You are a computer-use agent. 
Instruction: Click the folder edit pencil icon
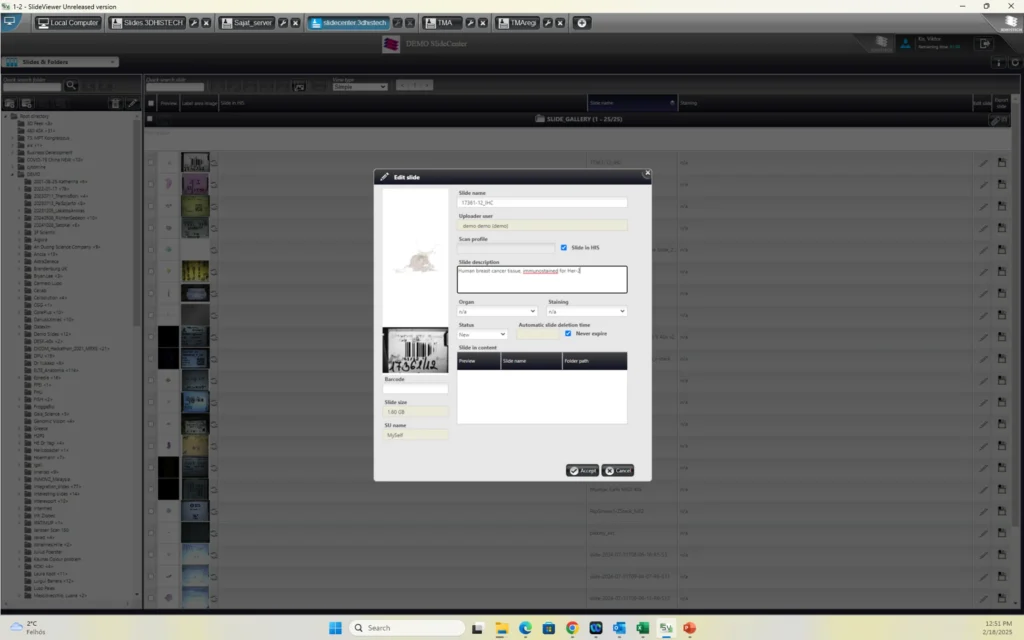tap(132, 103)
